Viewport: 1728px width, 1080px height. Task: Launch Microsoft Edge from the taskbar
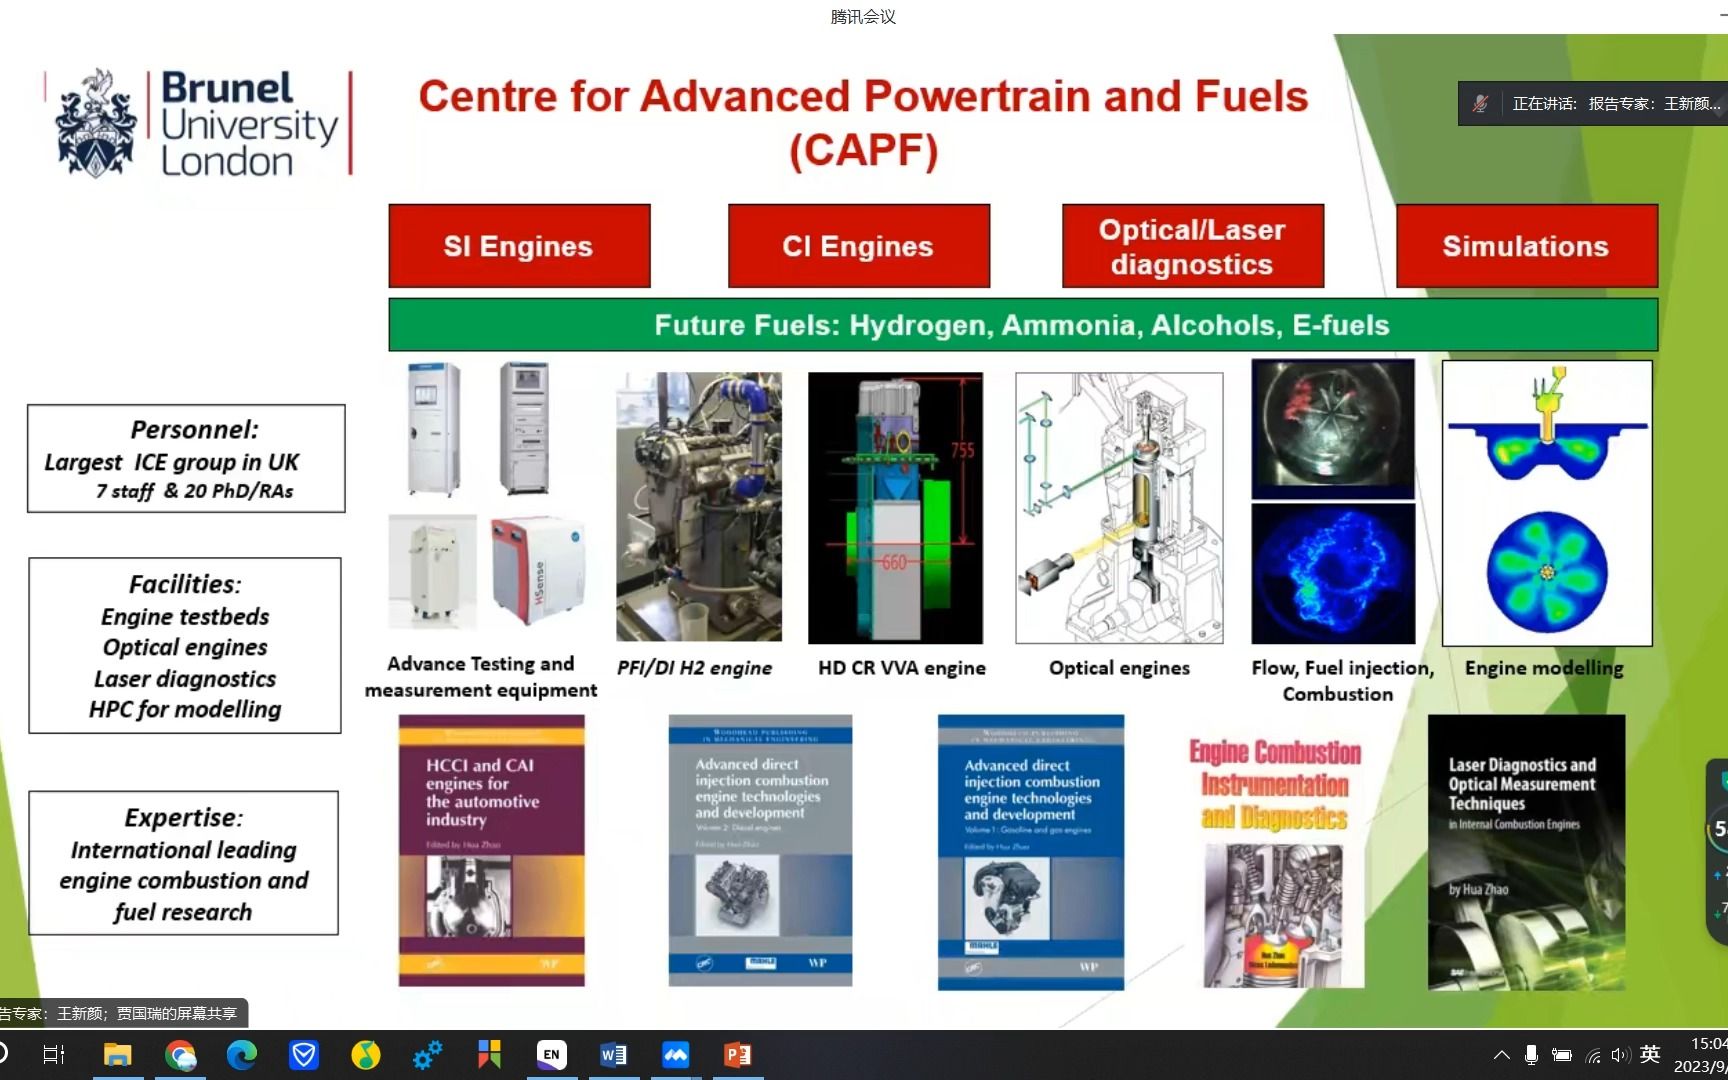pyautogui.click(x=242, y=1055)
